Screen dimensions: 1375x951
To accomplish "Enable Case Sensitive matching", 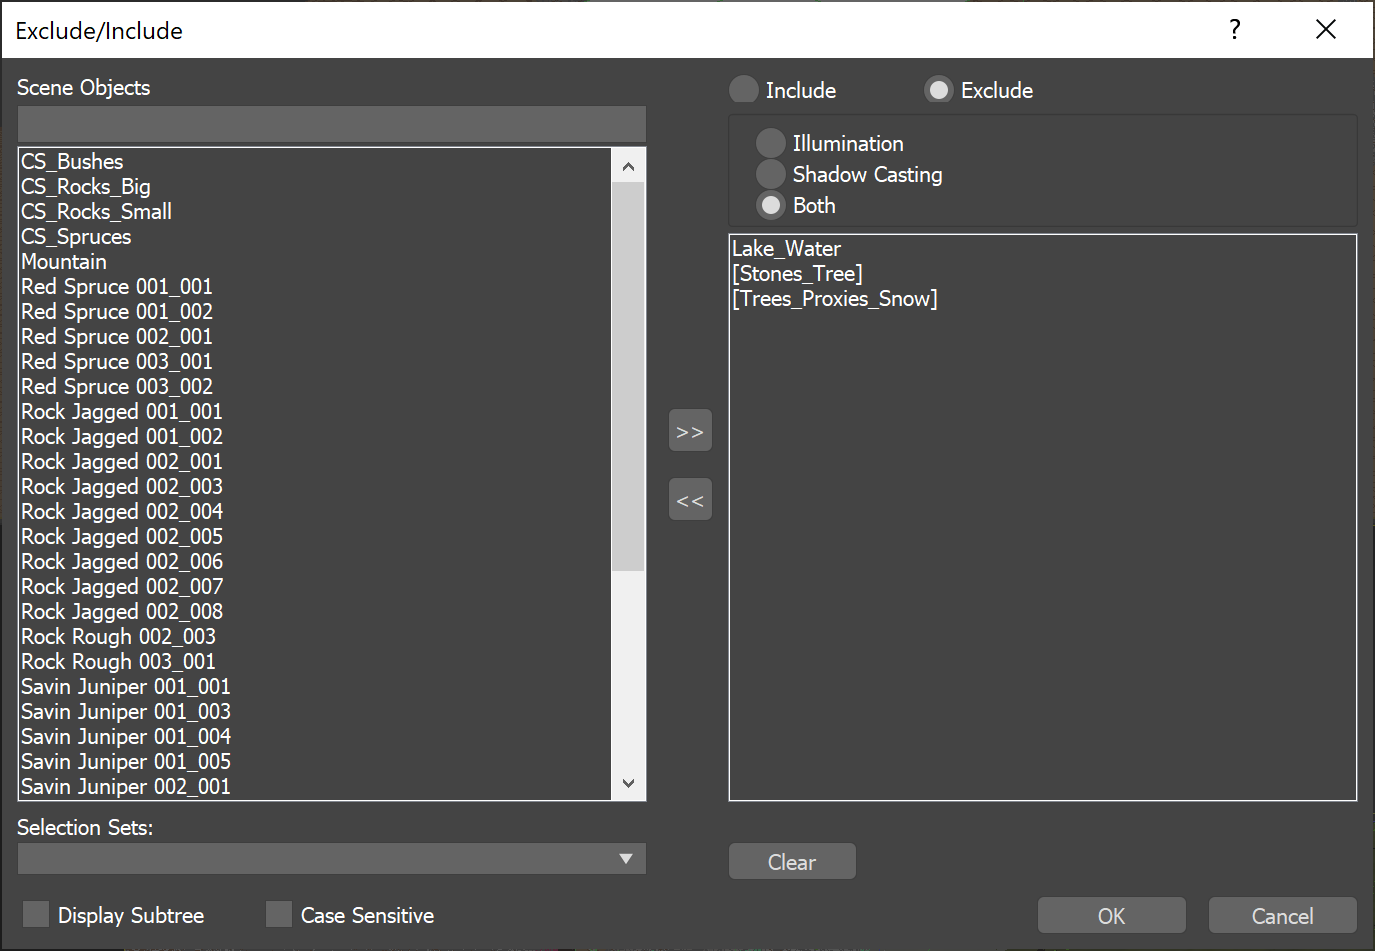I will coord(277,913).
